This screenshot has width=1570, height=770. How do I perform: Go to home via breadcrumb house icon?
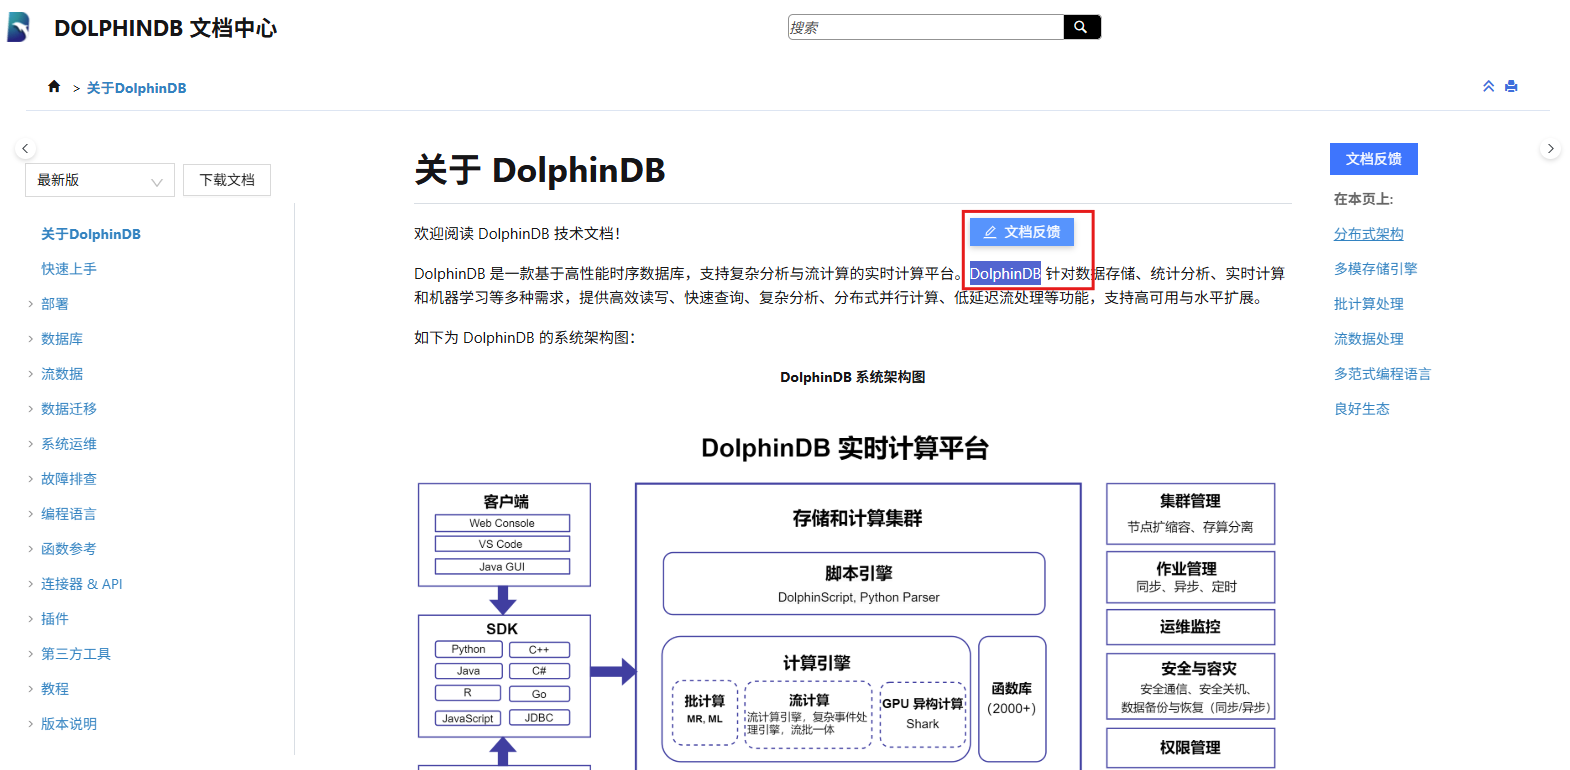point(54,87)
